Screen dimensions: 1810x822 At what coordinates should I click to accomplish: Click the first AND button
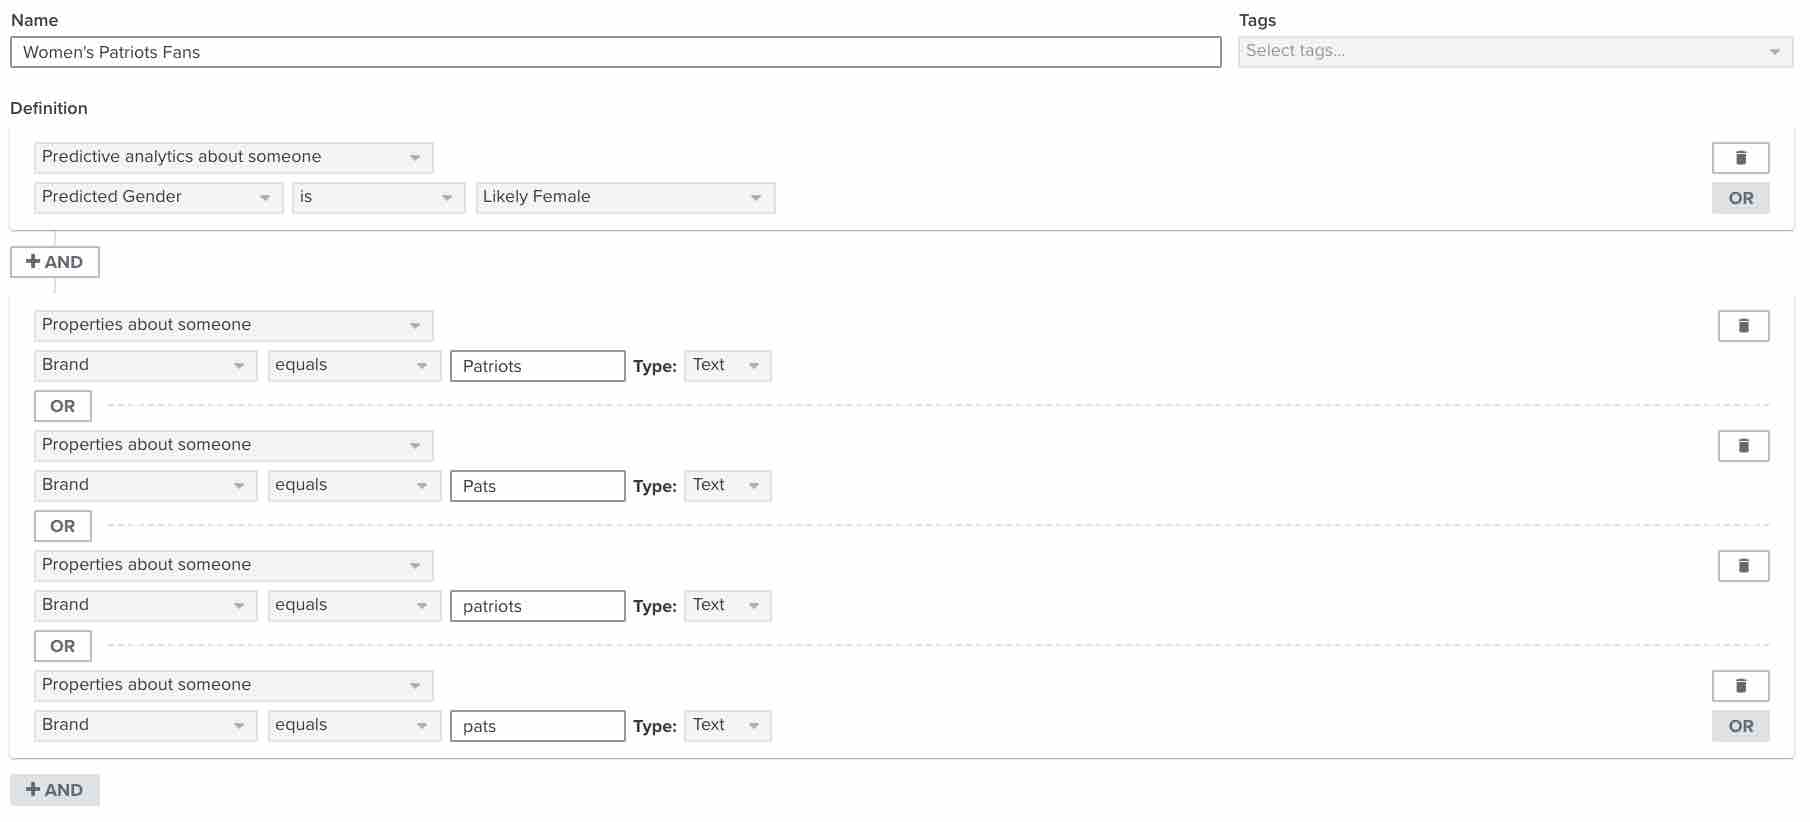(55, 262)
